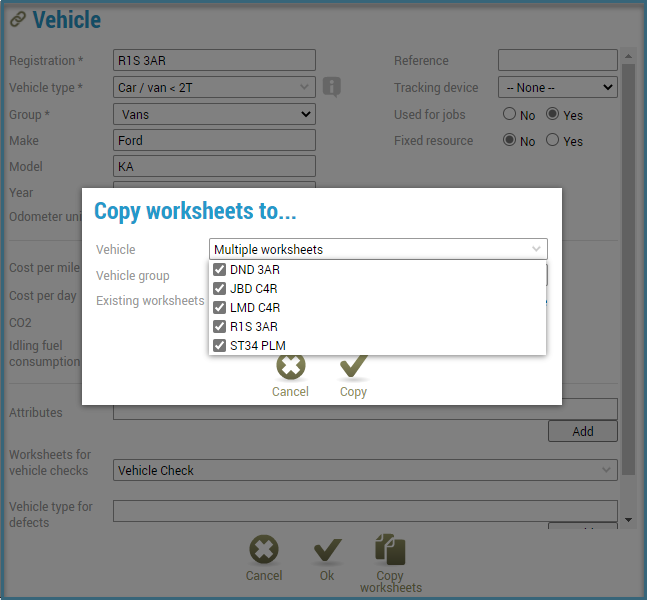
Task: Click the ST34 PLM list entry text
Action: pyautogui.click(x=258, y=345)
